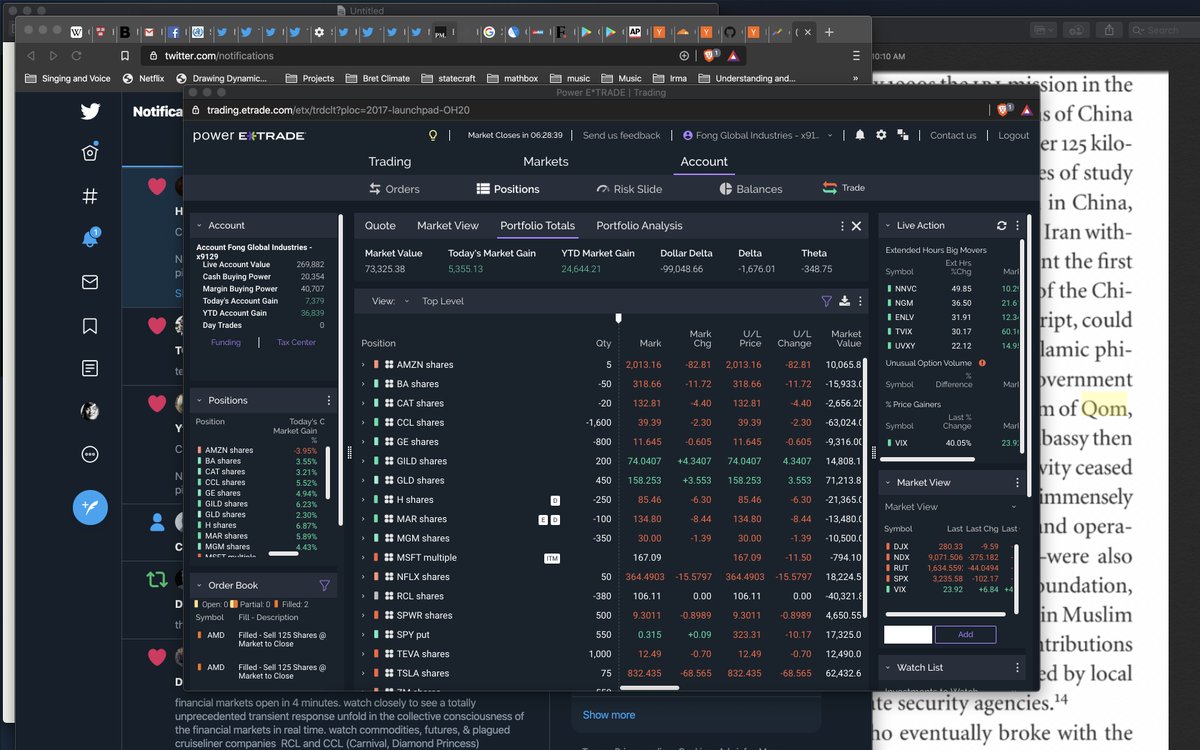Download positions with the export icon
This screenshot has height=750, width=1200.
pos(845,300)
